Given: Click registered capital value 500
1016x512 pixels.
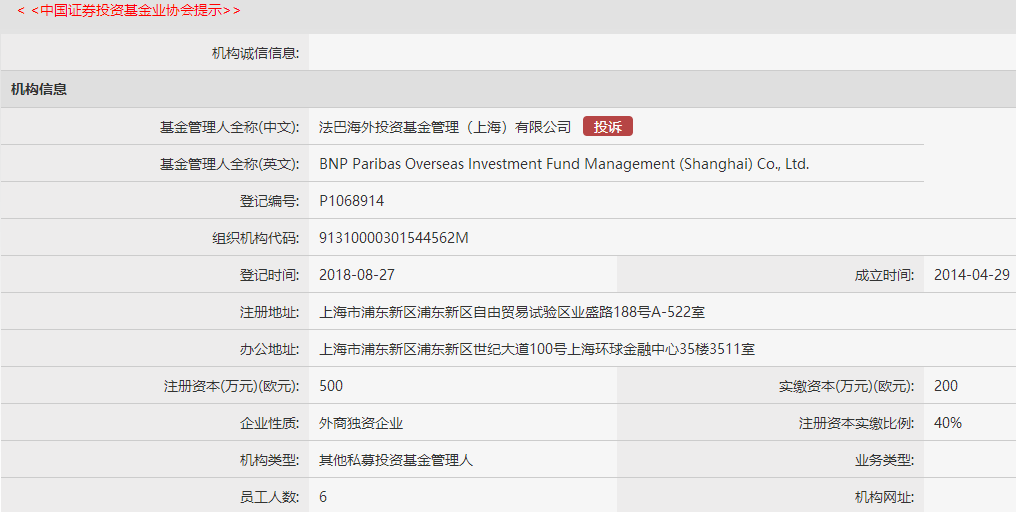Looking at the screenshot, I should [x=331, y=386].
